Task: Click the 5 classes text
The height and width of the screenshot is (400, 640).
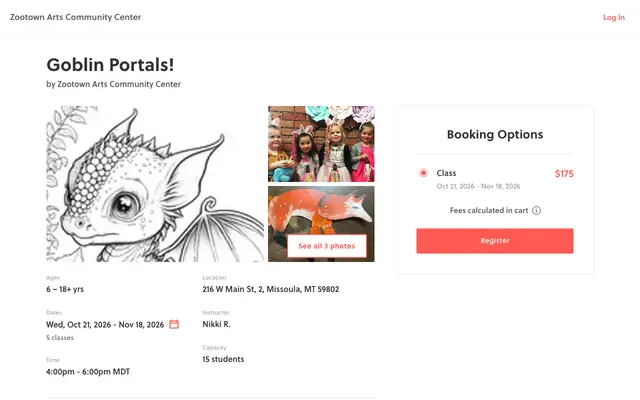Action: pyautogui.click(x=60, y=338)
